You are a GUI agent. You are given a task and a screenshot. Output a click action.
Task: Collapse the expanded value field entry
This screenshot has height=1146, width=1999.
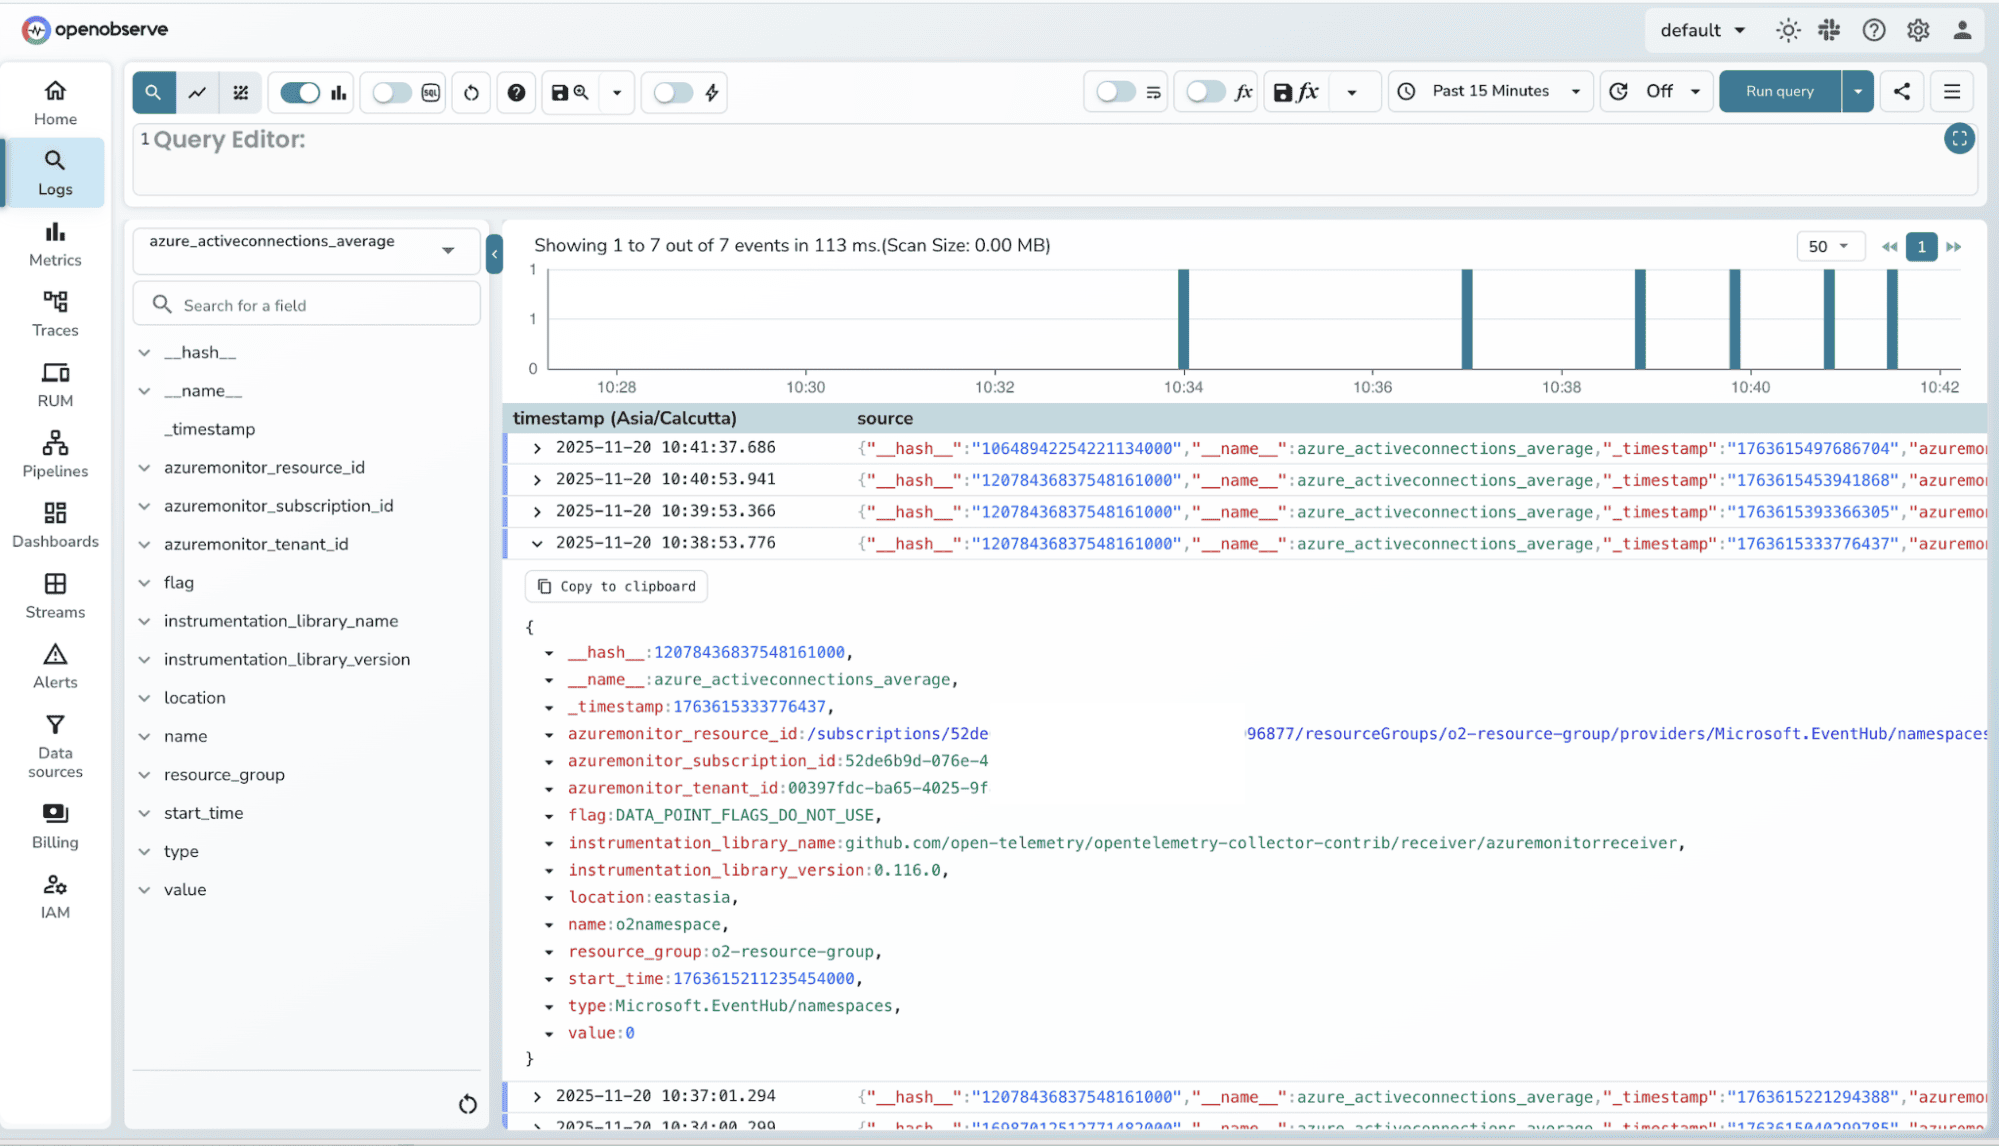tap(547, 1033)
